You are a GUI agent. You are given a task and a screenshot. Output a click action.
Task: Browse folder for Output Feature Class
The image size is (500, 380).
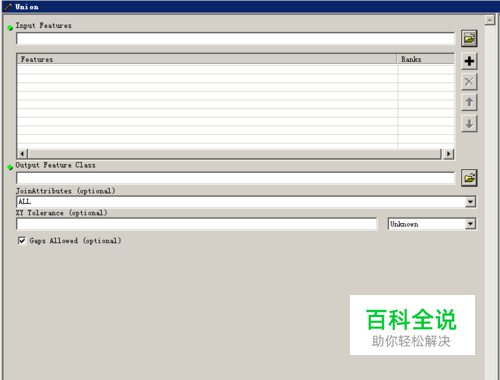(469, 178)
